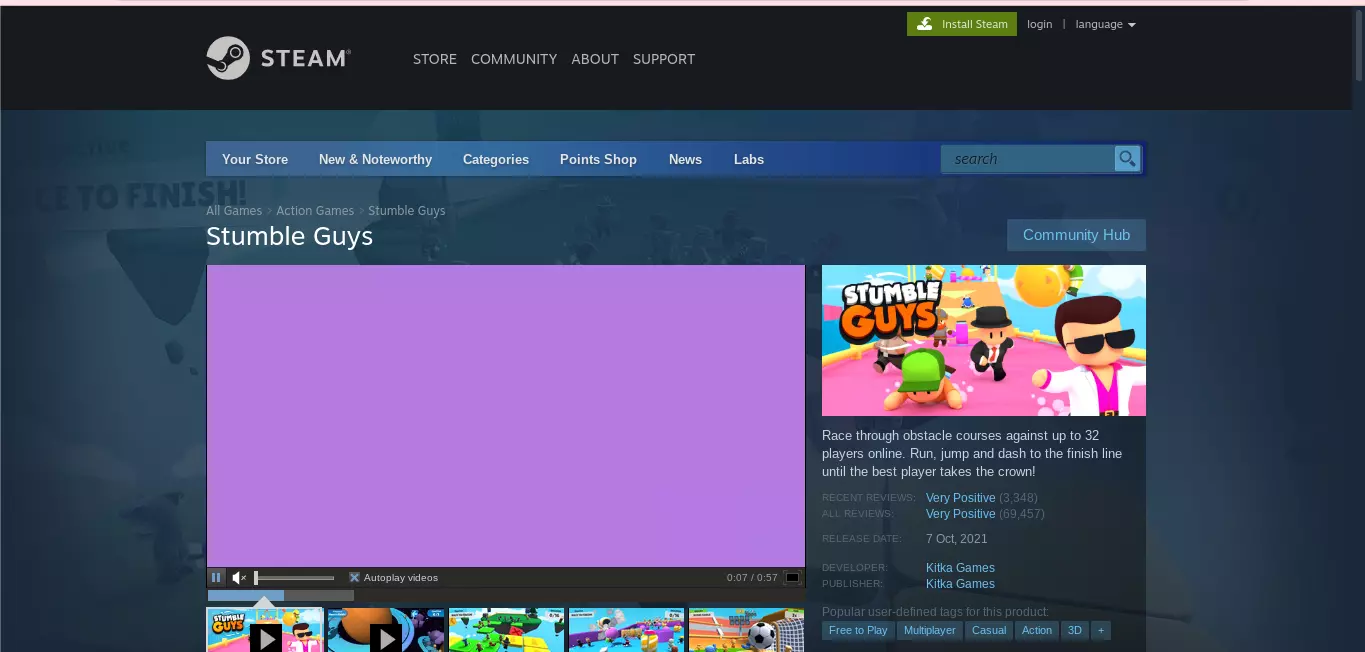Open the Your Store tab
Image resolution: width=1365 pixels, height=652 pixels.
coord(255,159)
